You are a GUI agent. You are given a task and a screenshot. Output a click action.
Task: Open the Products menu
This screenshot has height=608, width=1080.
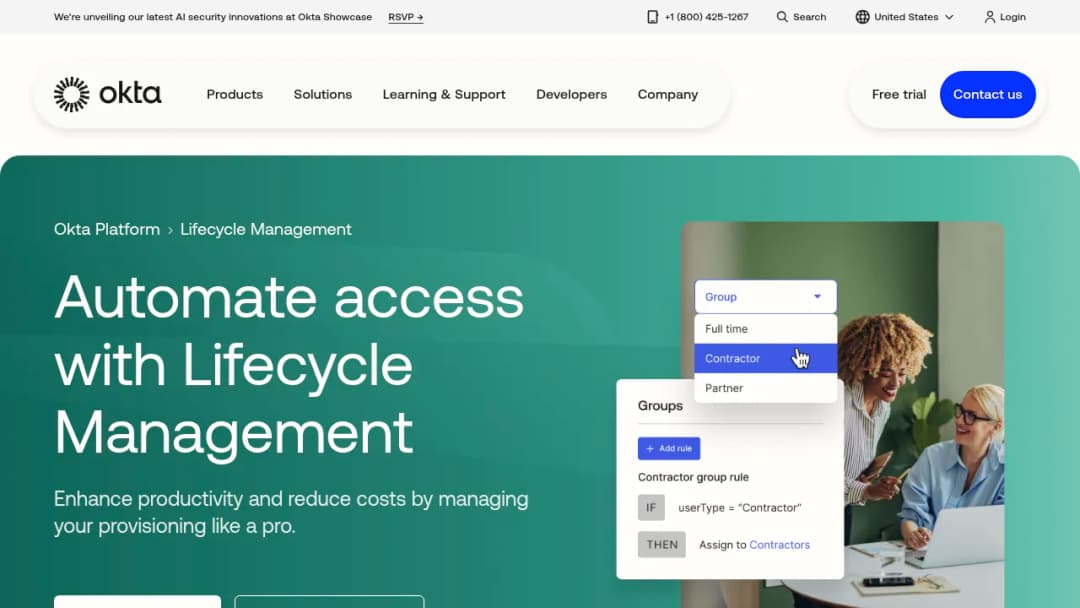click(235, 94)
